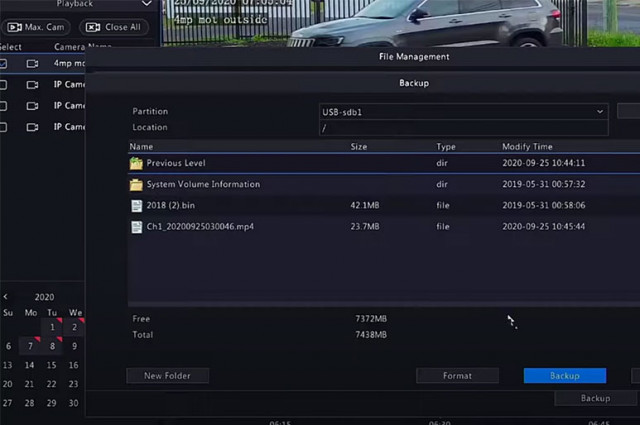Viewport: 640px width, 425px height.
Task: Toggle checkbox for the 4mp camera row
Action: pyautogui.click(x=3, y=64)
